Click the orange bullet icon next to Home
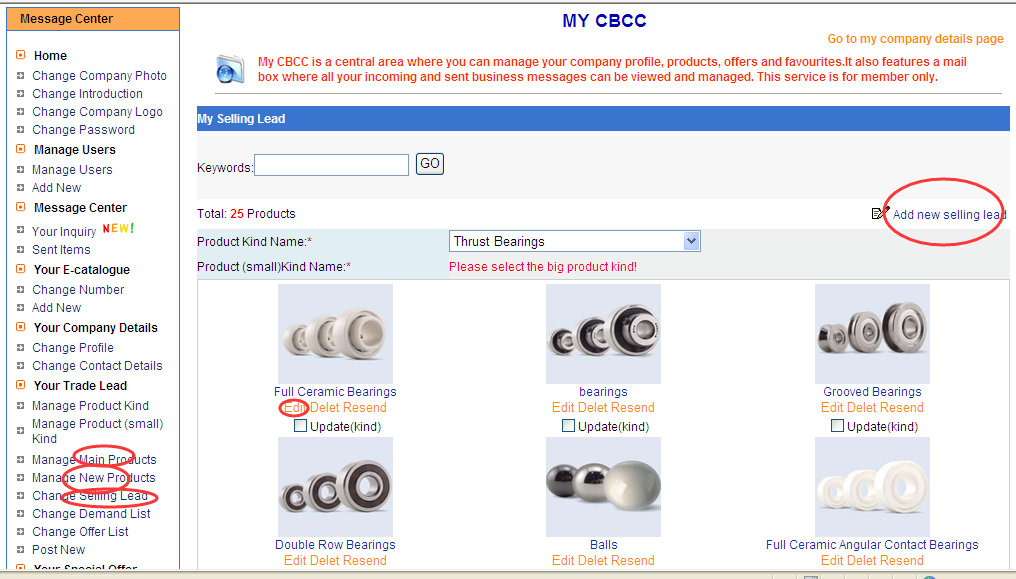Image resolution: width=1016 pixels, height=579 pixels. [21, 55]
